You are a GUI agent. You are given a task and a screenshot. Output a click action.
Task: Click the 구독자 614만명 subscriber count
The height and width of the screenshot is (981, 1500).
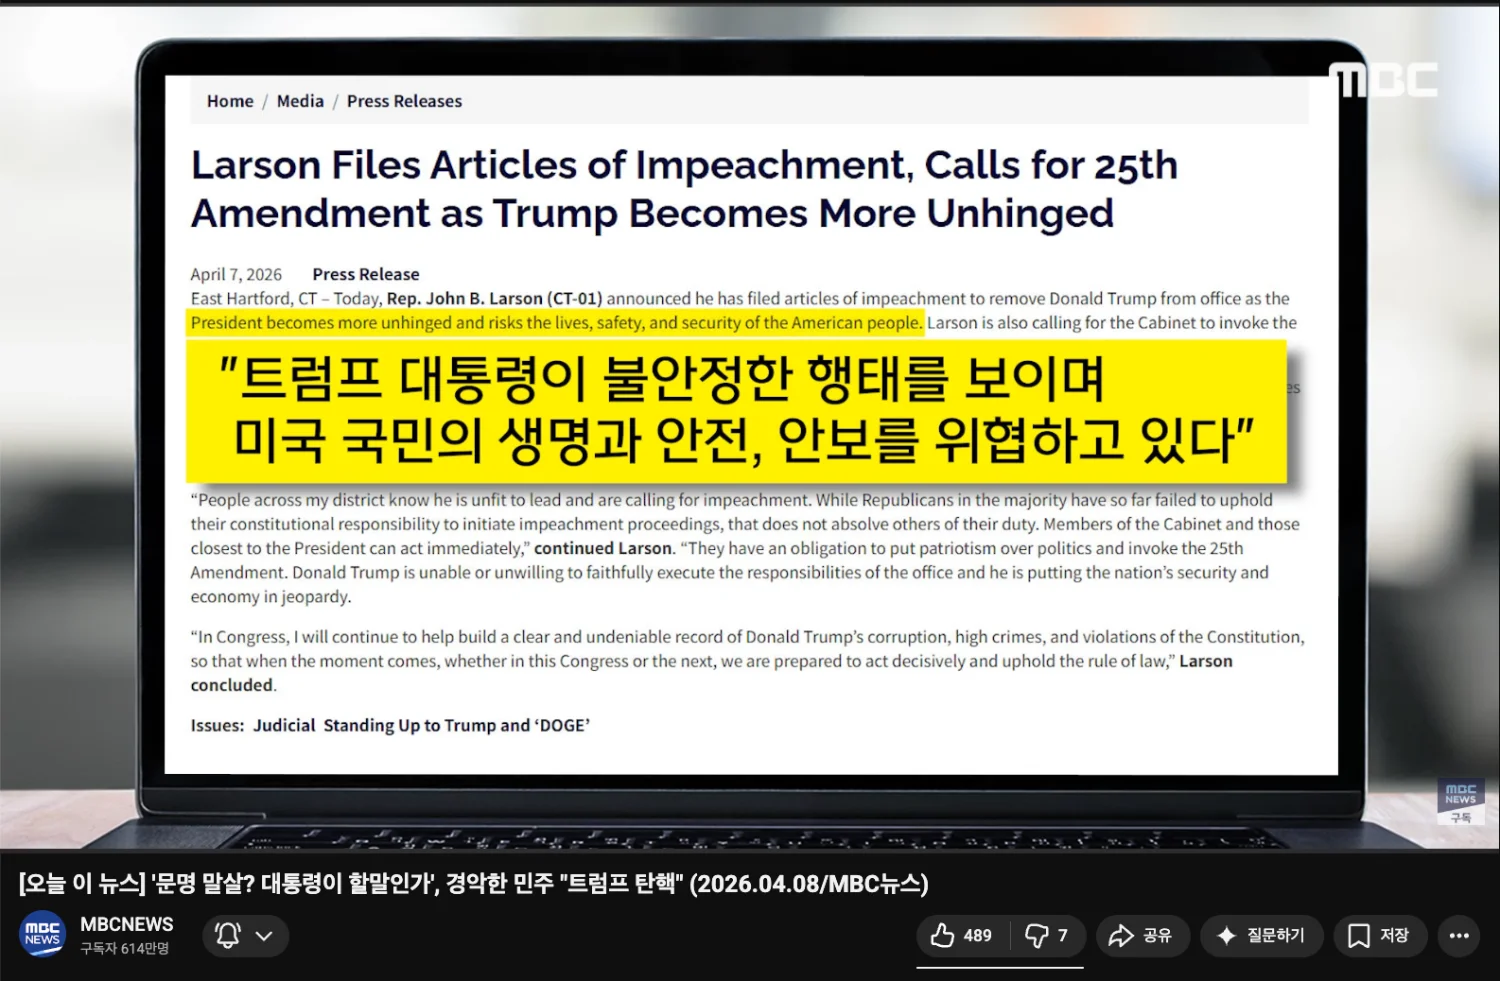[125, 948]
